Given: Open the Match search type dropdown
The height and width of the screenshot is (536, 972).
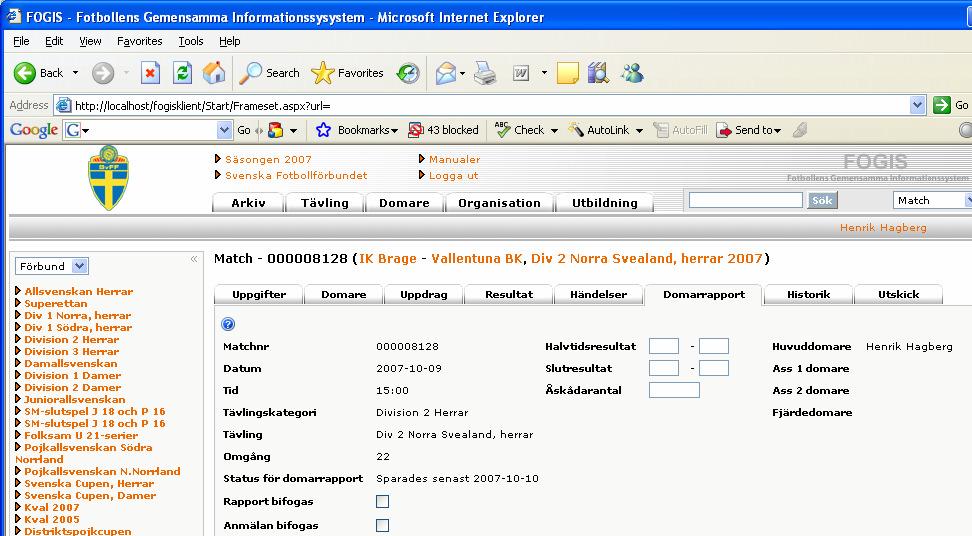Looking at the screenshot, I should (932, 200).
